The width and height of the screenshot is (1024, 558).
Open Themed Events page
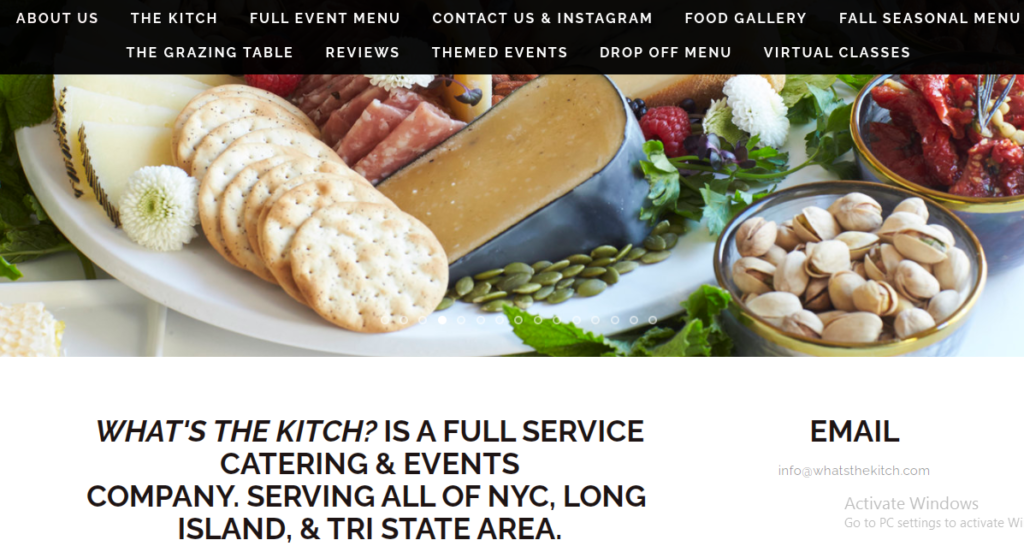click(x=500, y=52)
